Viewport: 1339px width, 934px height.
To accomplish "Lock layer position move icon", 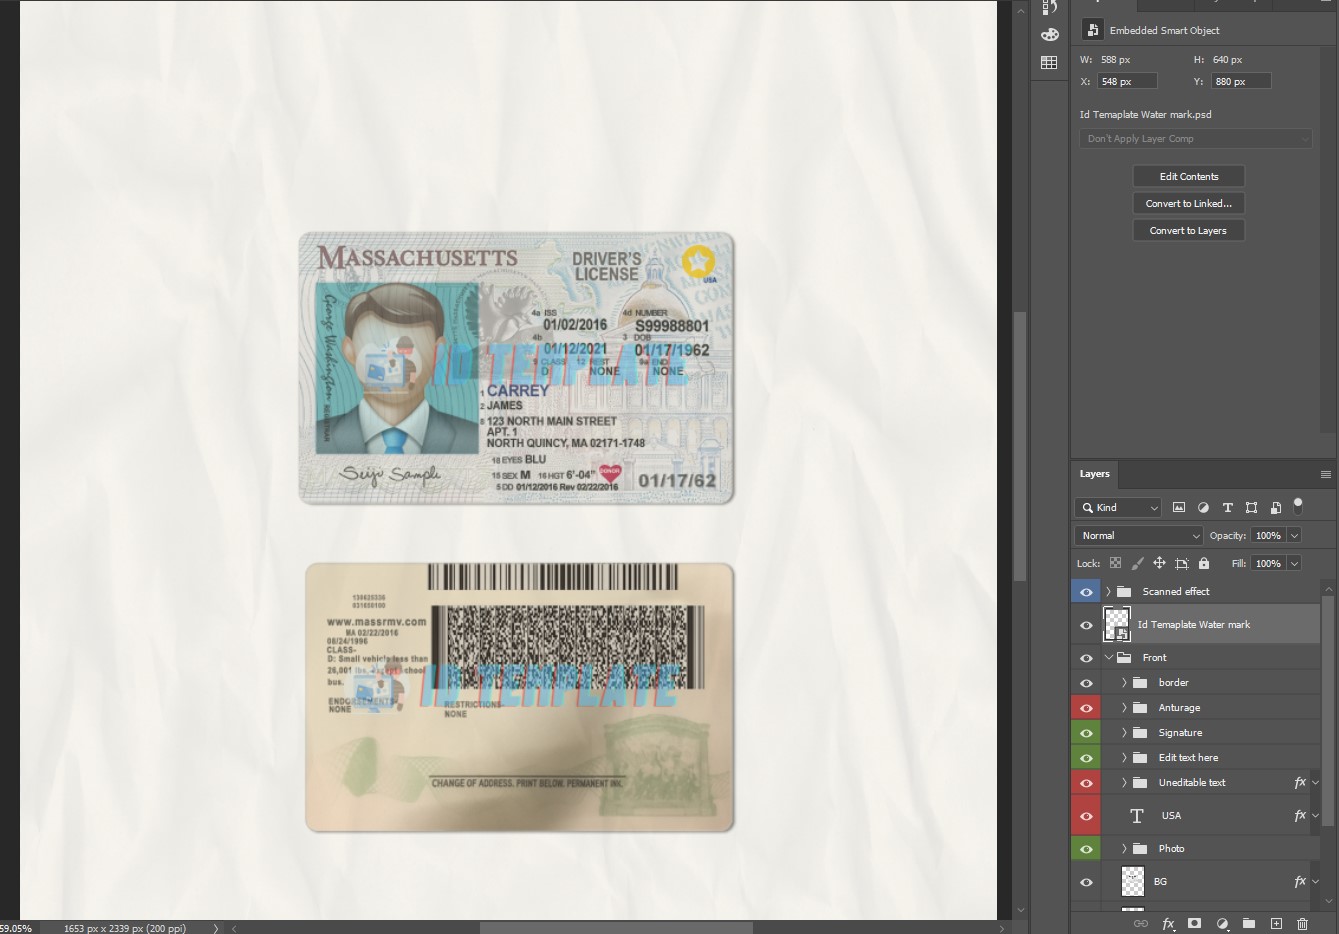I will tap(1159, 563).
